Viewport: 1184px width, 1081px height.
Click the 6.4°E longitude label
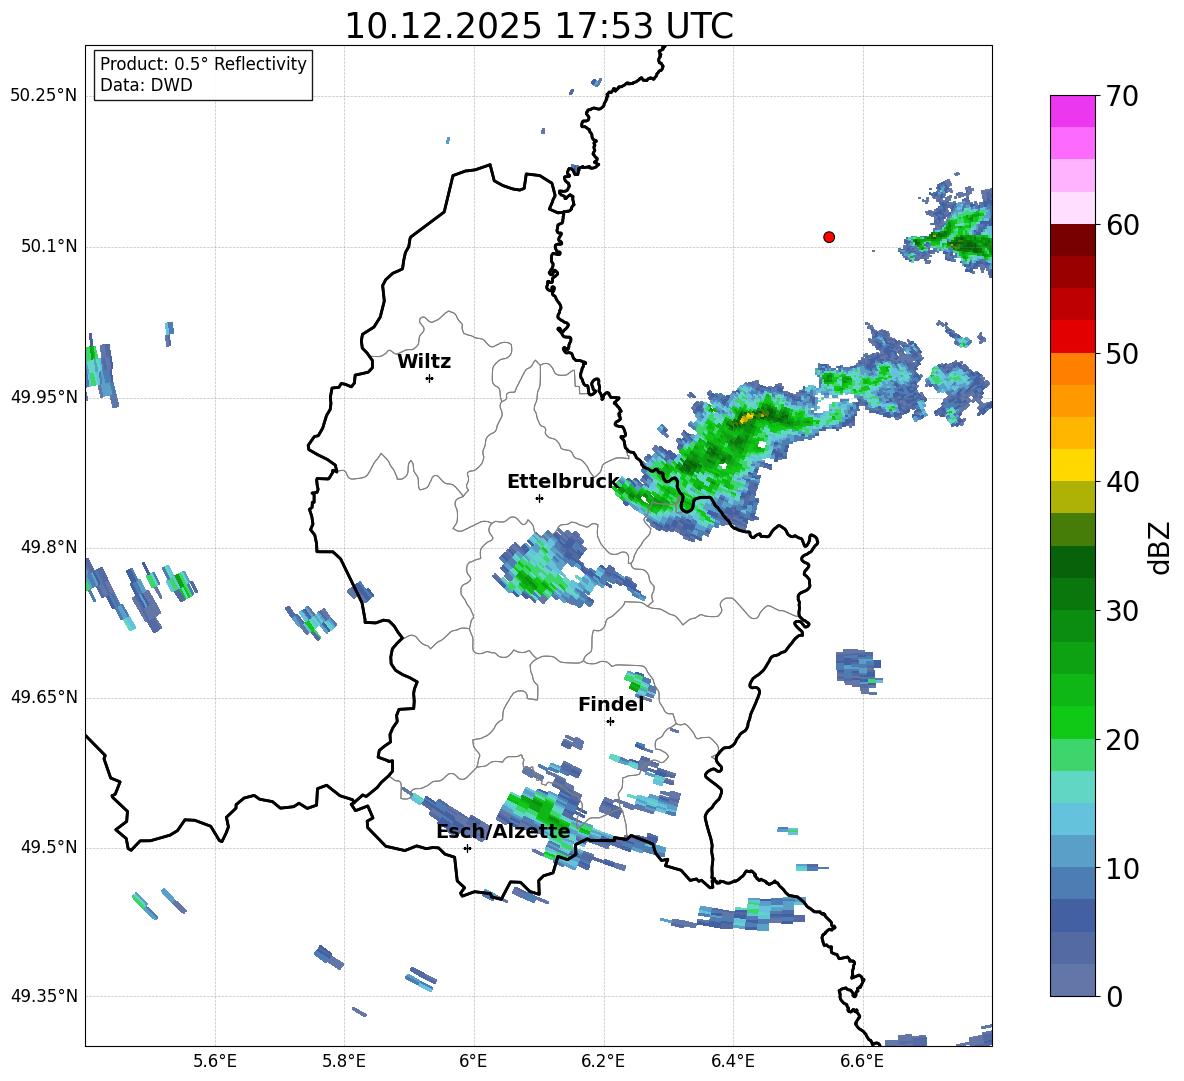click(x=732, y=1061)
